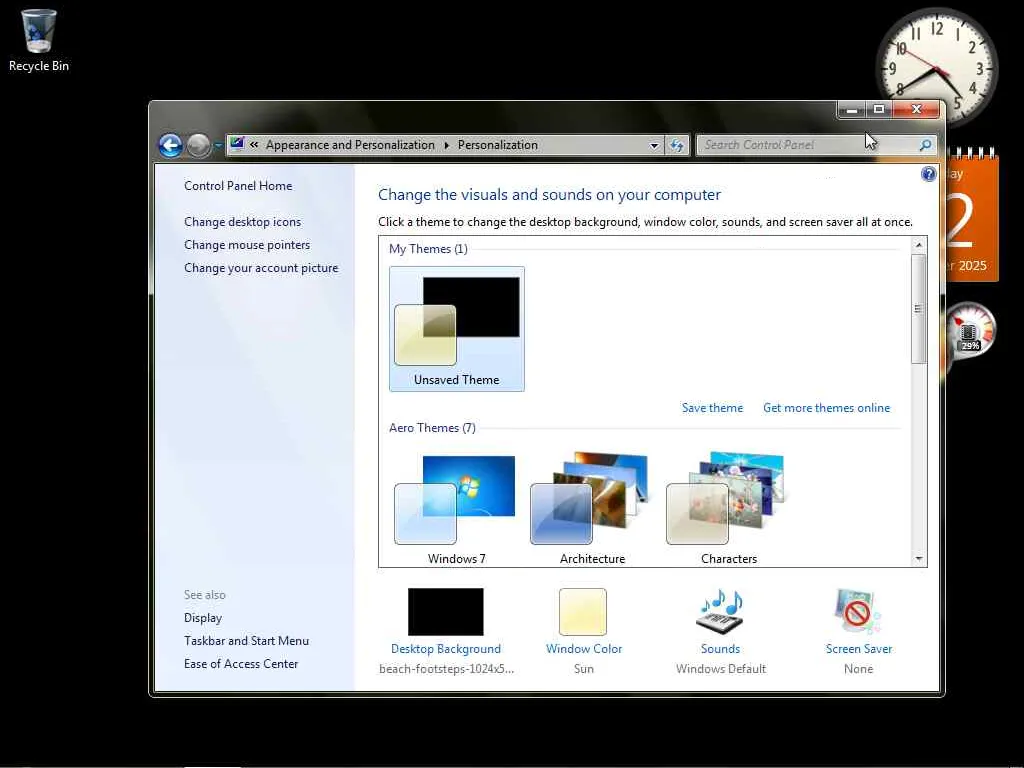Image resolution: width=1024 pixels, height=768 pixels.
Task: Click the CPU meter desktop gadget
Action: coord(971,332)
